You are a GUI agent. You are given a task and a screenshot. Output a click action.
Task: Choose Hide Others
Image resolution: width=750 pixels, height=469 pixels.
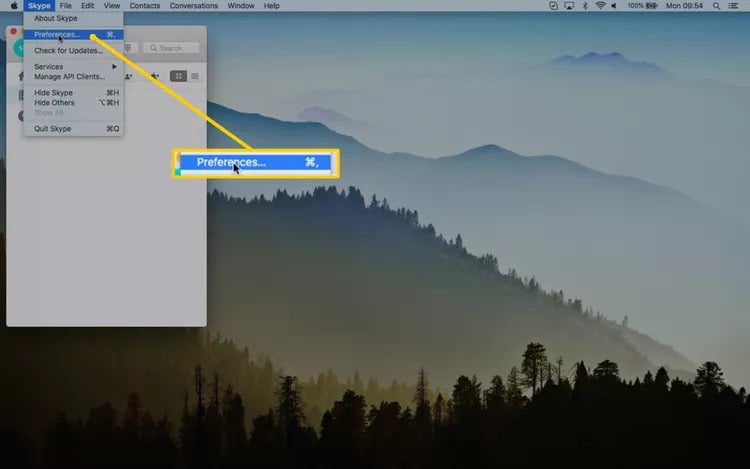74,103
